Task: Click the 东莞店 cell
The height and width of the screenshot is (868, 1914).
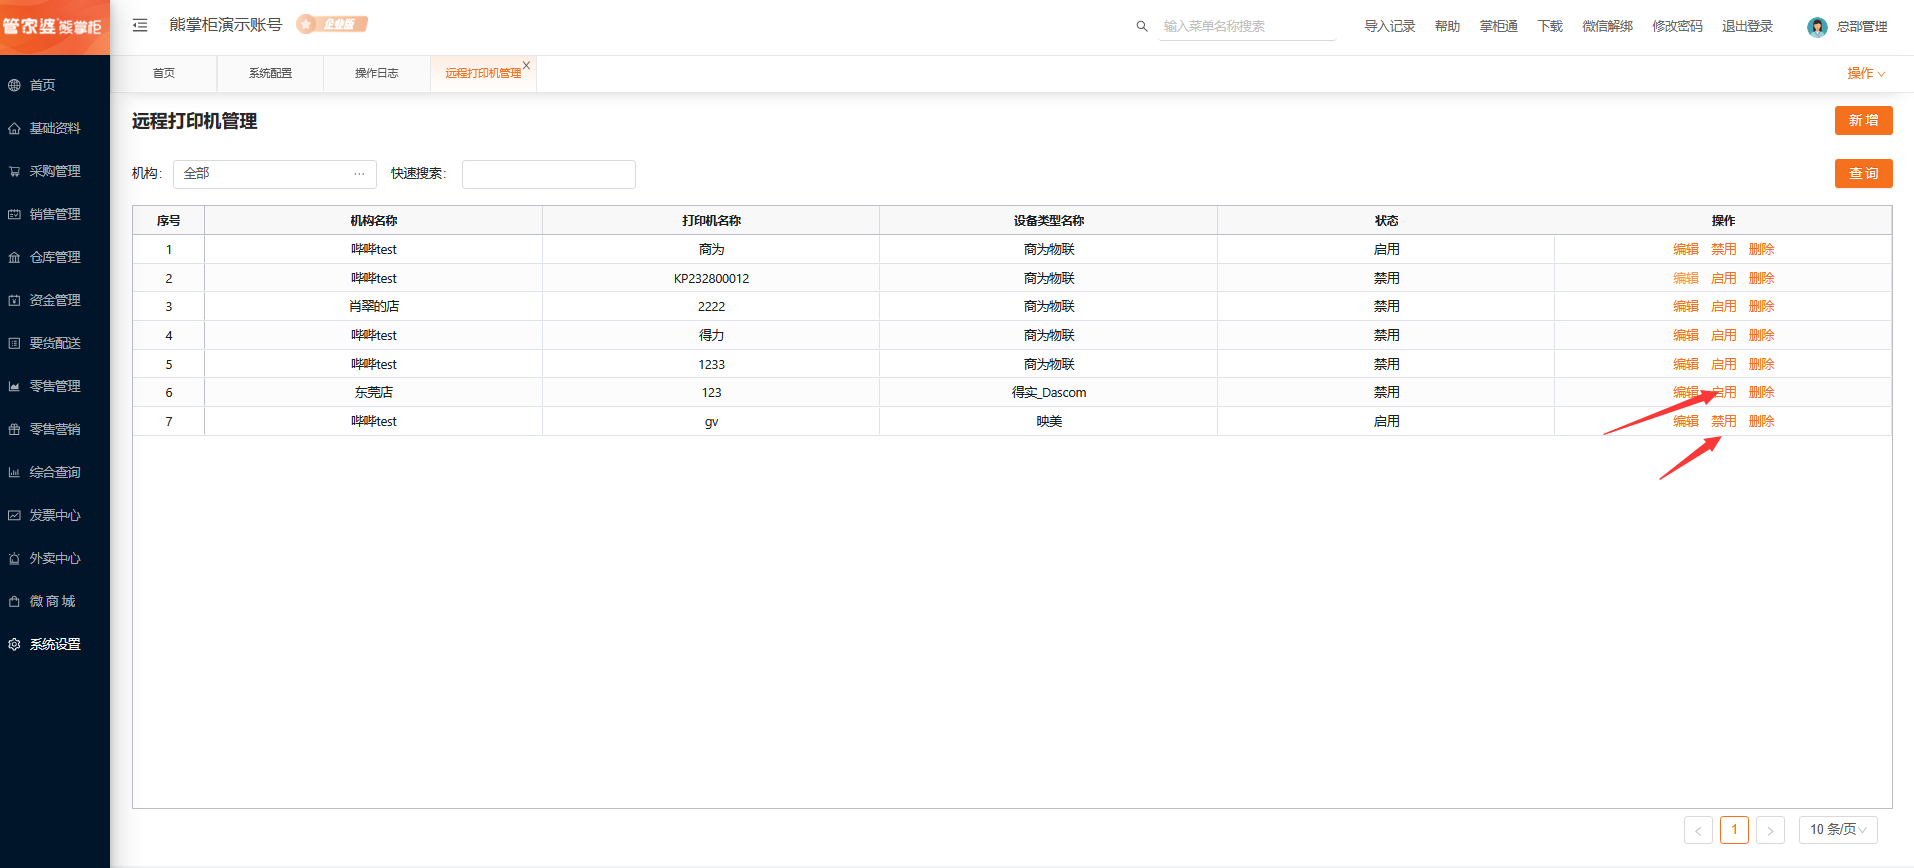Action: tap(374, 392)
